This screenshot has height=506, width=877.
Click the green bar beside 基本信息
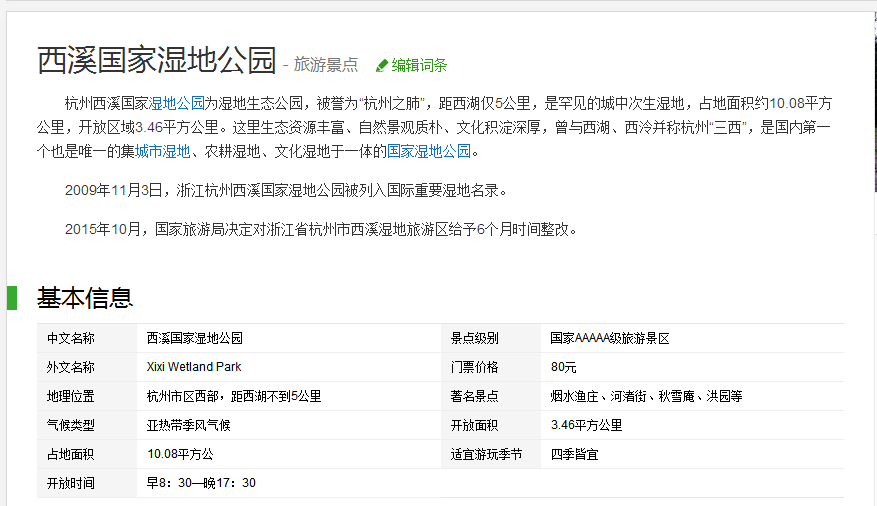click(x=12, y=297)
